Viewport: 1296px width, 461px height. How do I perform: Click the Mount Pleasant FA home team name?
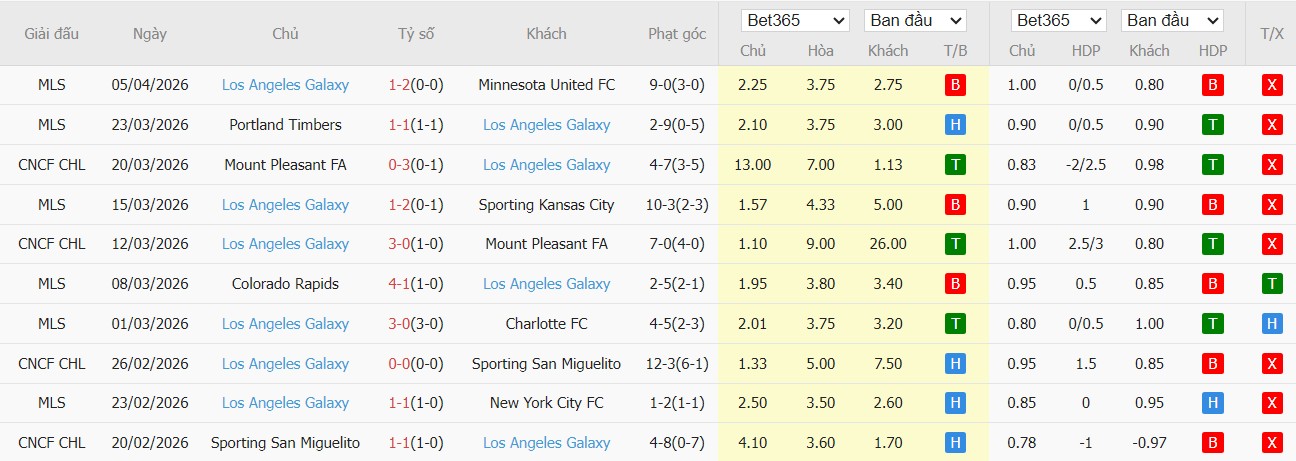(x=285, y=165)
